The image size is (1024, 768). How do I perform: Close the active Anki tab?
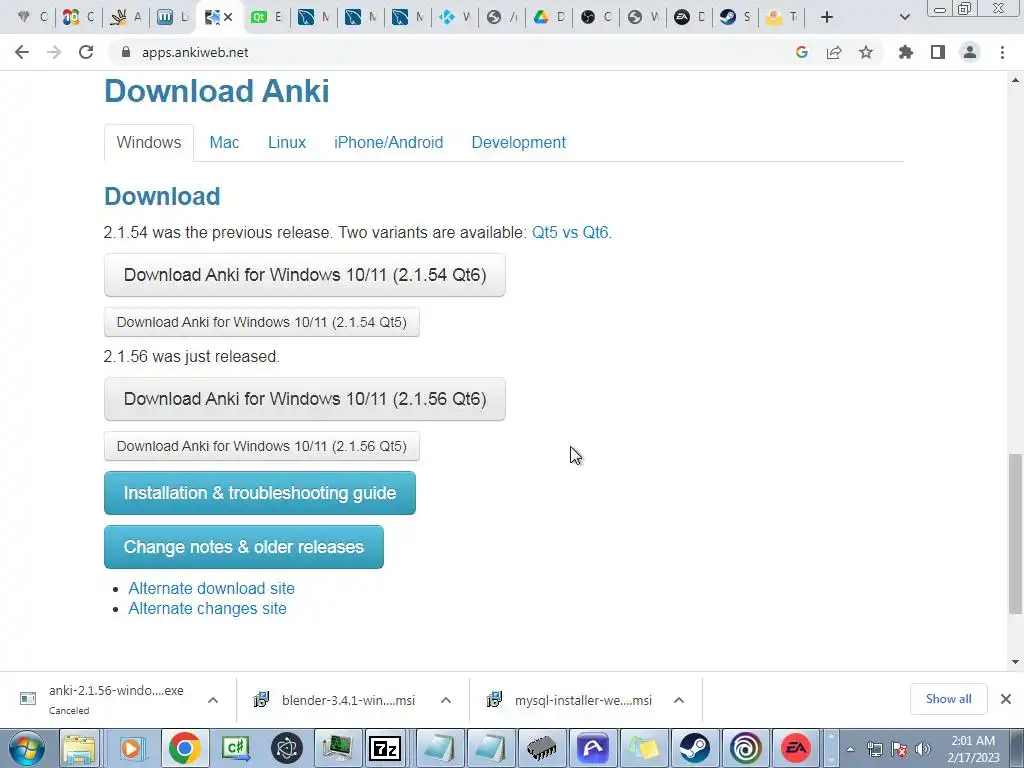point(228,17)
